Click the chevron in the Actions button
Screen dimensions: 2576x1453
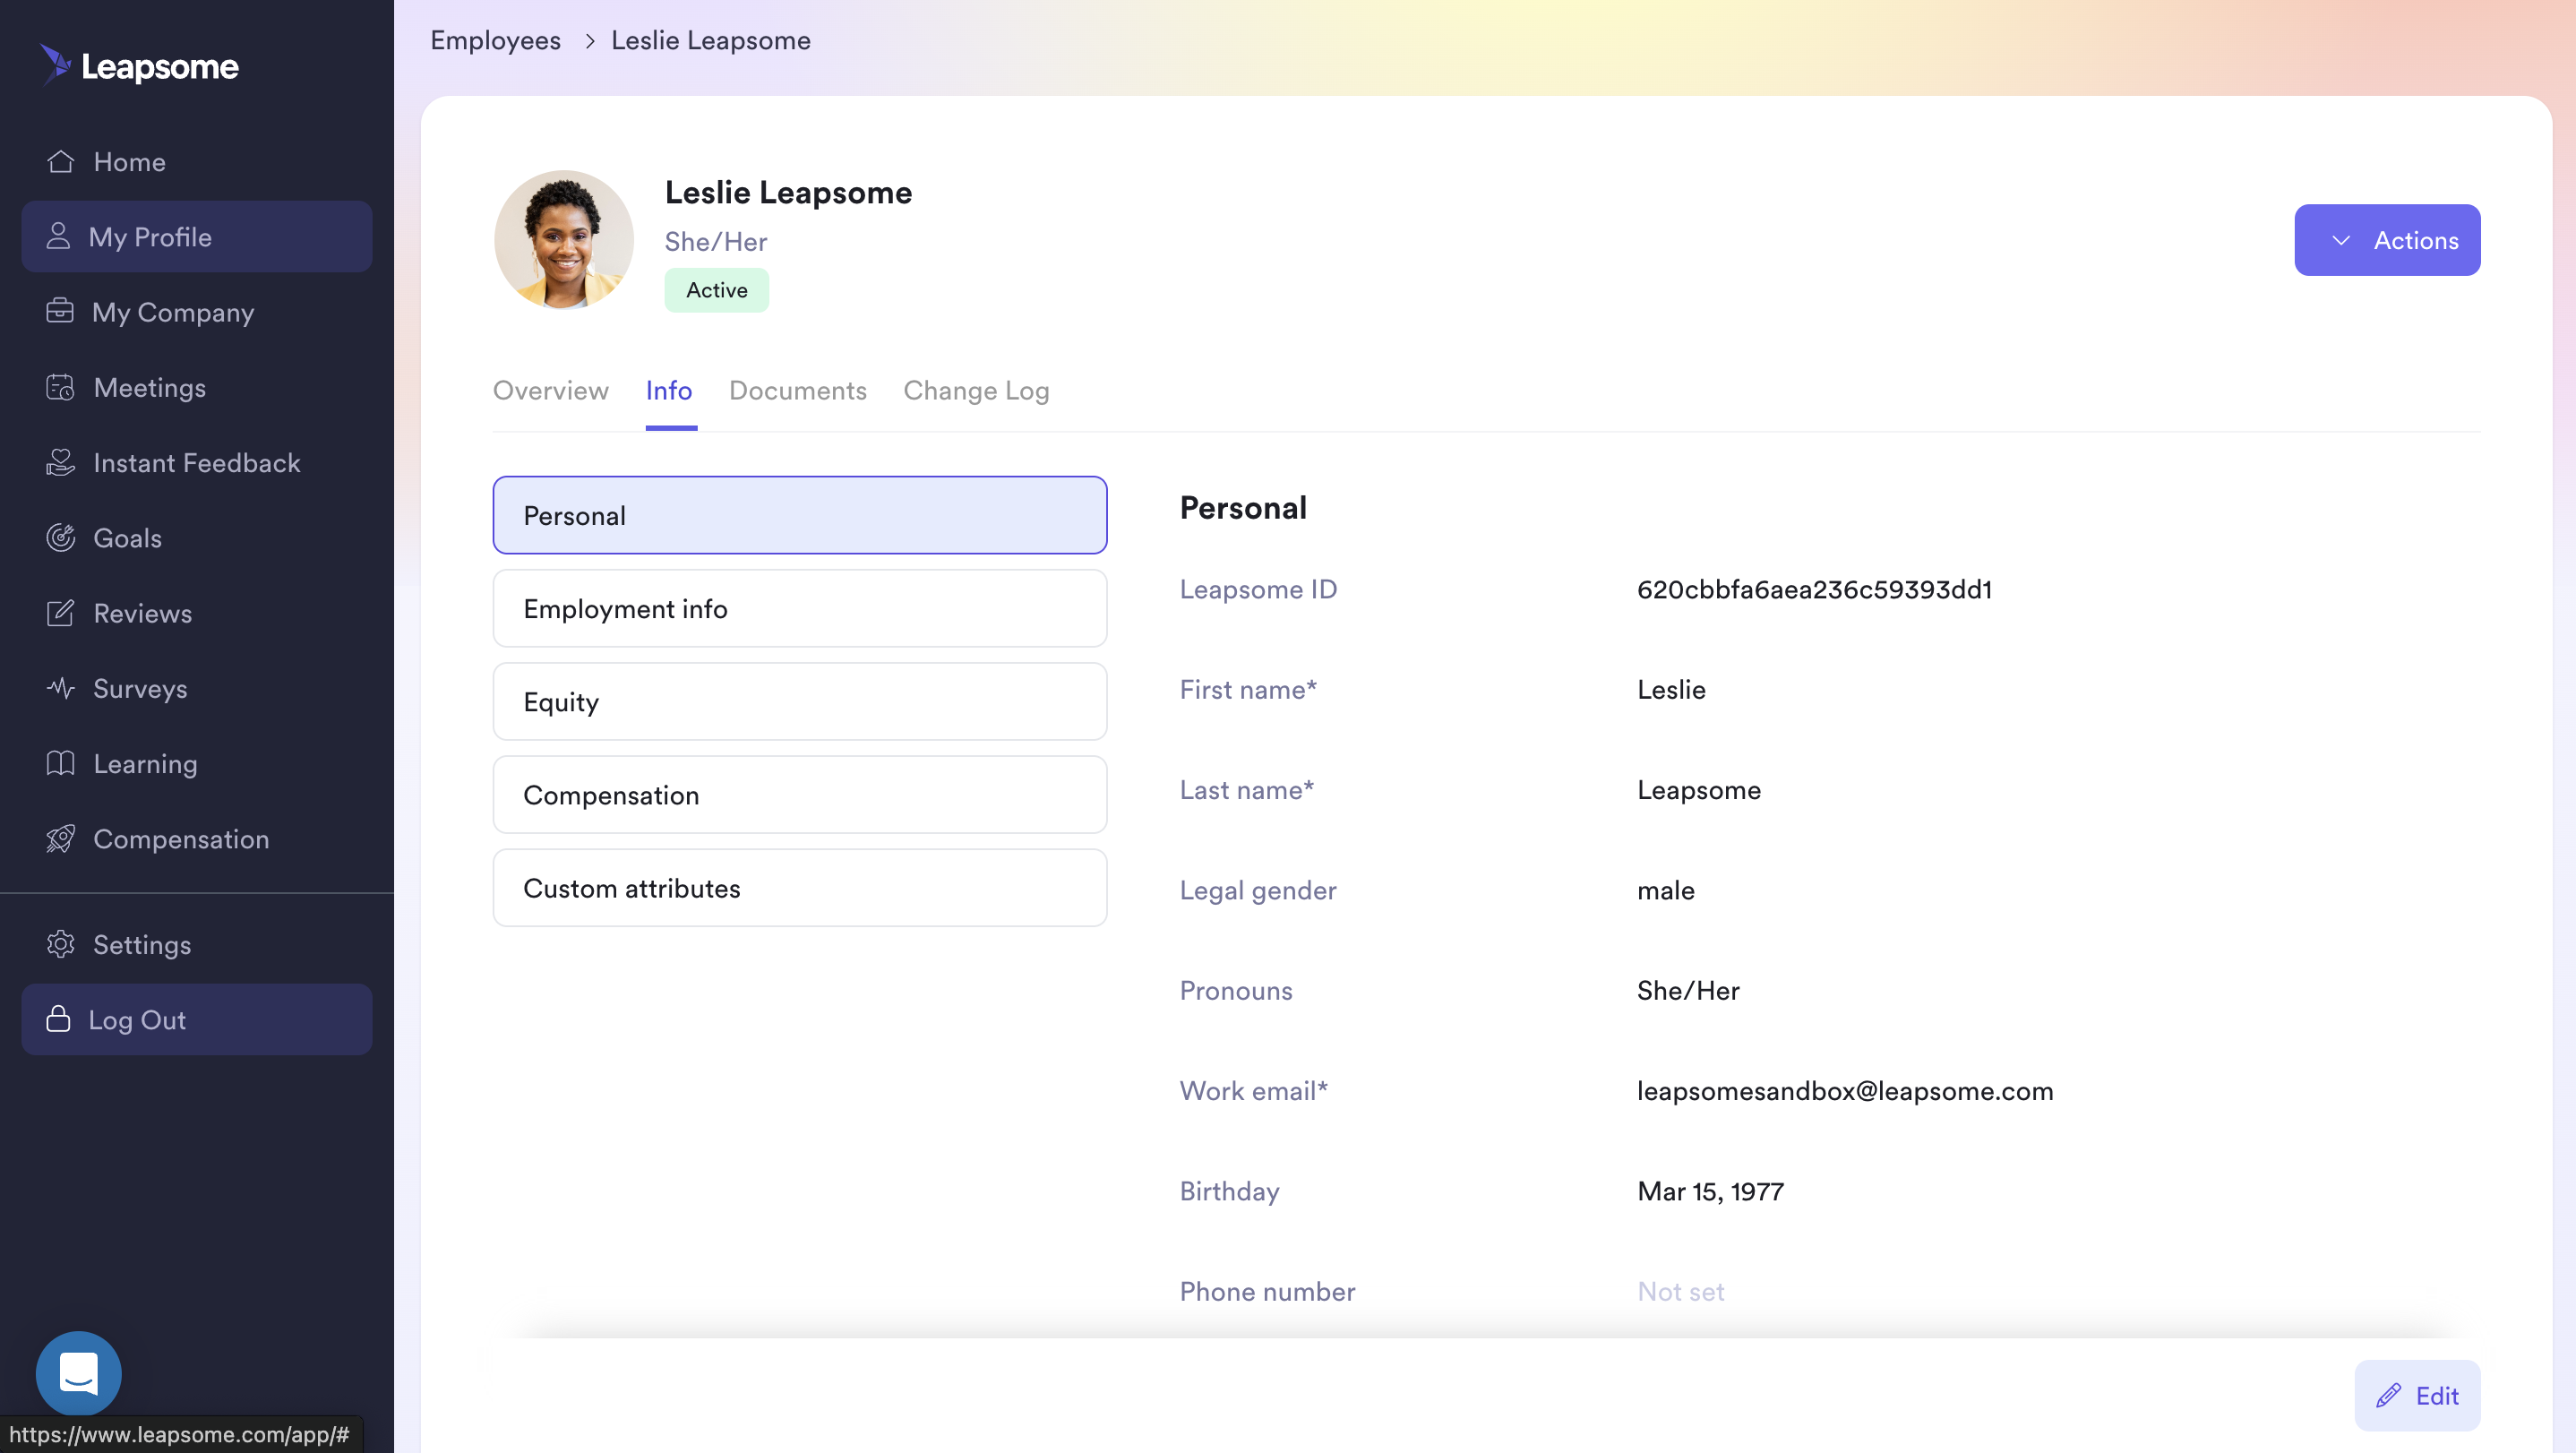tap(2341, 240)
